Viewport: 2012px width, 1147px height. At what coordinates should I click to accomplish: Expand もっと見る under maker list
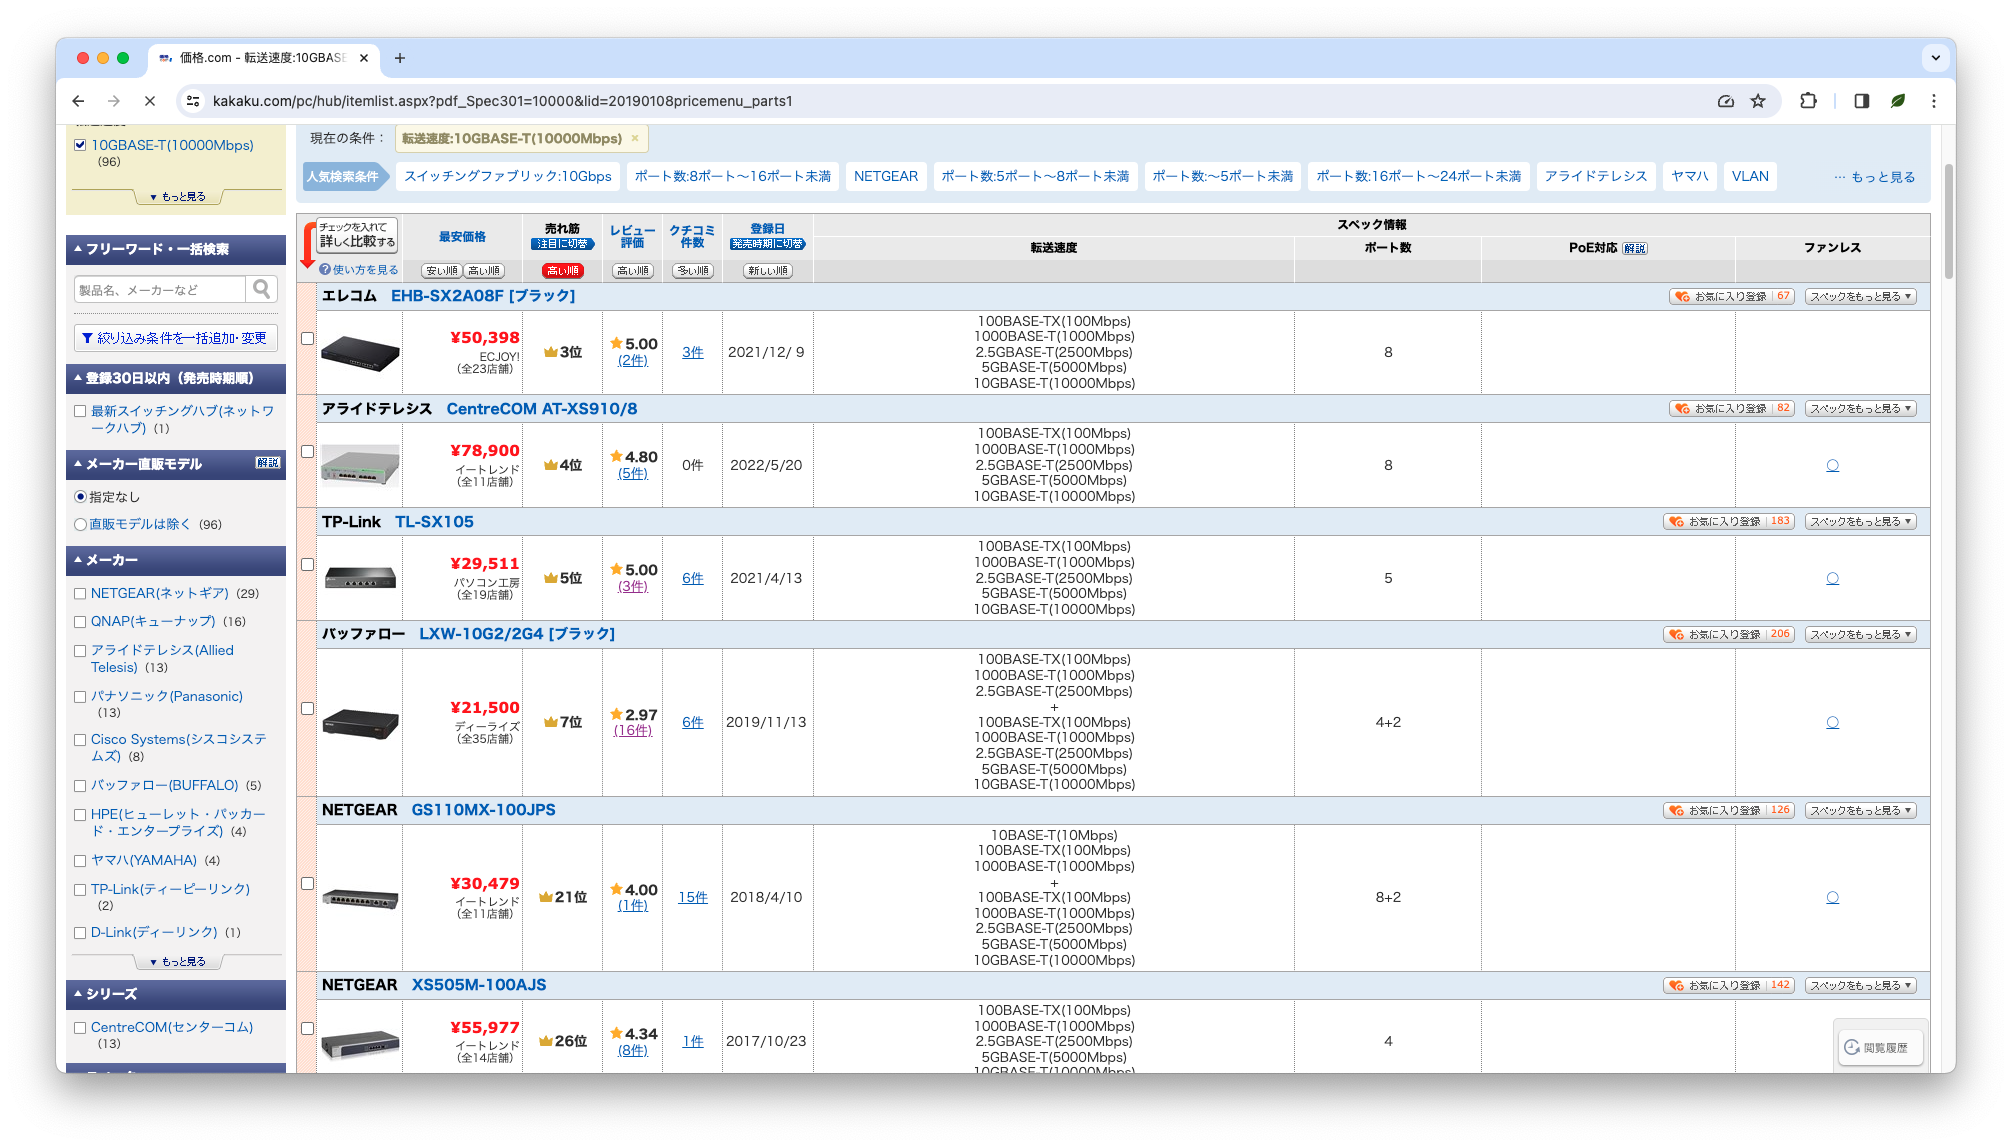[178, 962]
